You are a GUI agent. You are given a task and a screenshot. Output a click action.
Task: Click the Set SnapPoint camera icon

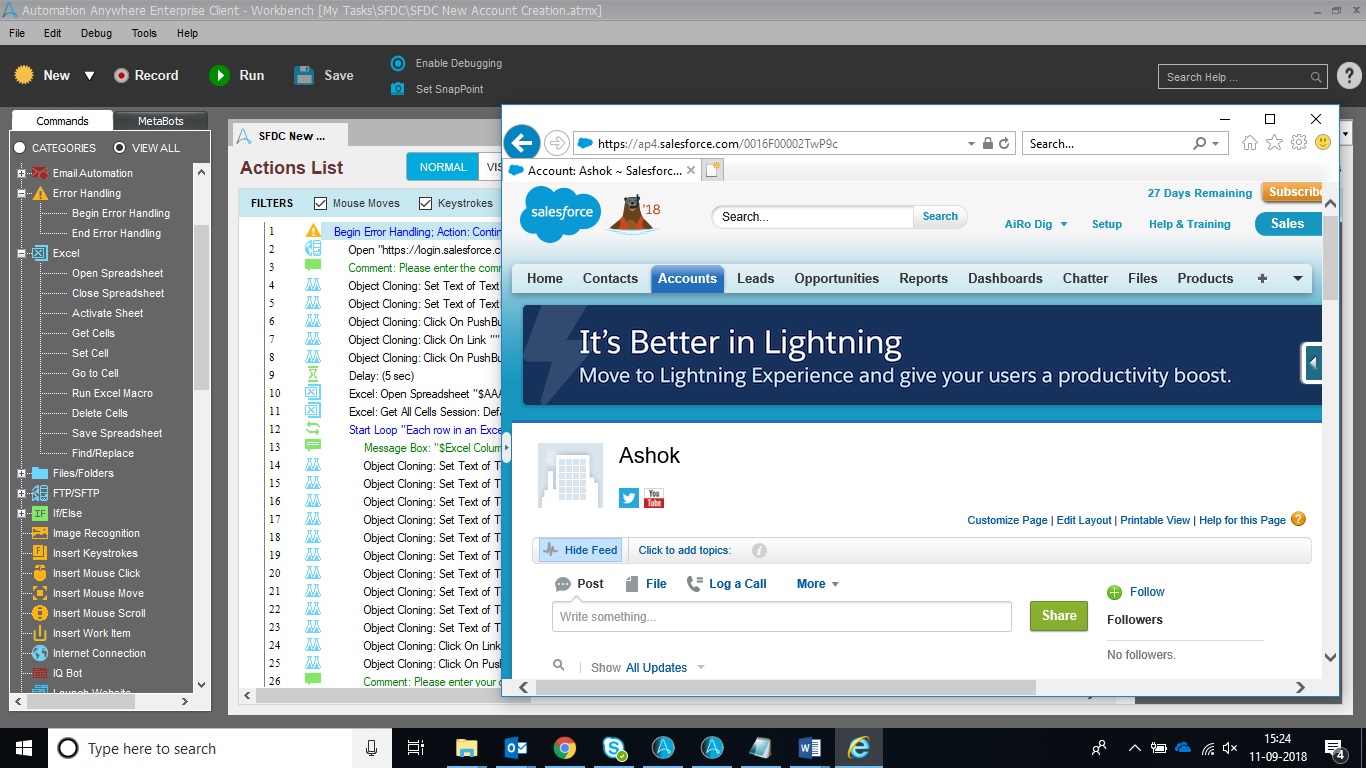pos(397,89)
